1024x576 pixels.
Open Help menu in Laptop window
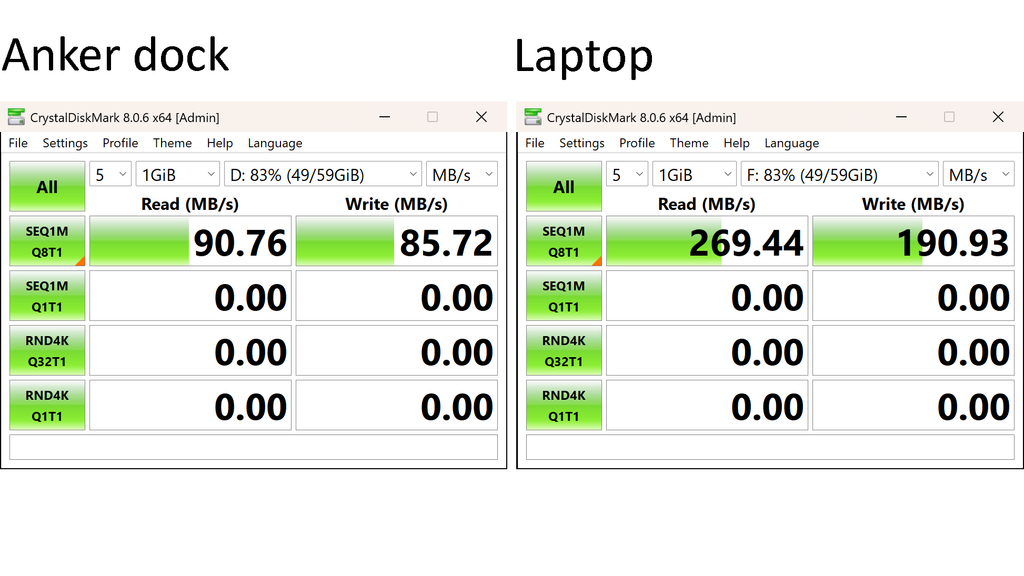(737, 143)
